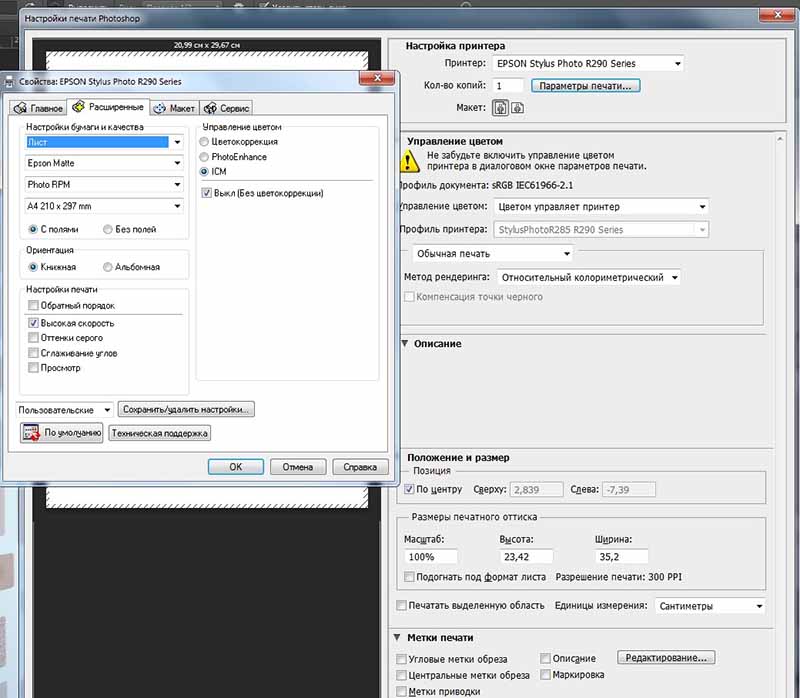The height and width of the screenshot is (698, 800).
Task: Open the Epson Matte paper type dropdown
Action: [x=104, y=163]
